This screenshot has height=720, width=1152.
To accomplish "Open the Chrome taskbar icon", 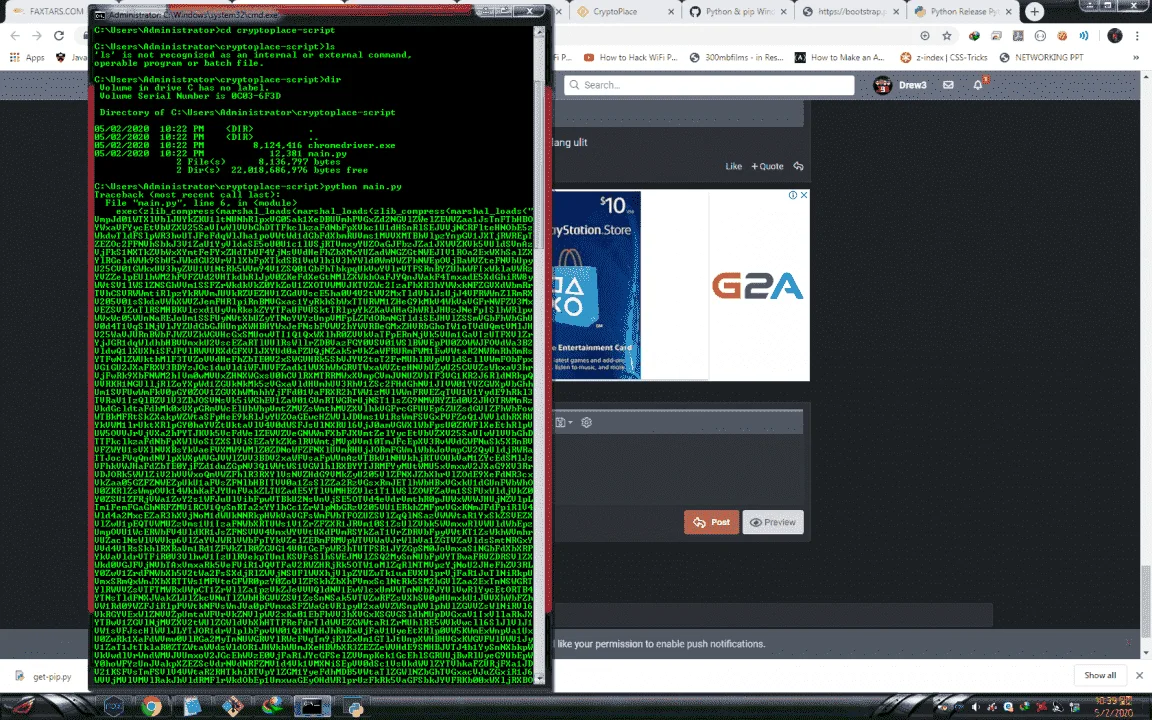I will click(152, 707).
